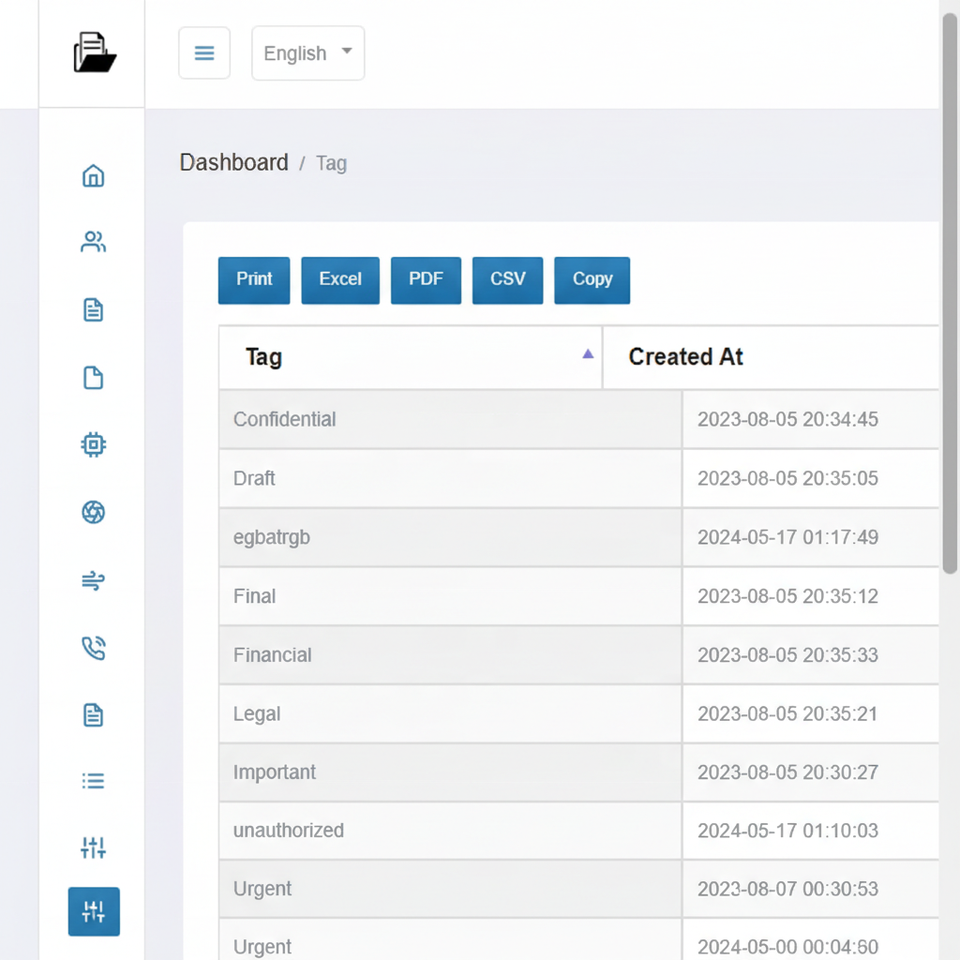
Task: Open the list icon in sidebar
Action: click(x=93, y=781)
